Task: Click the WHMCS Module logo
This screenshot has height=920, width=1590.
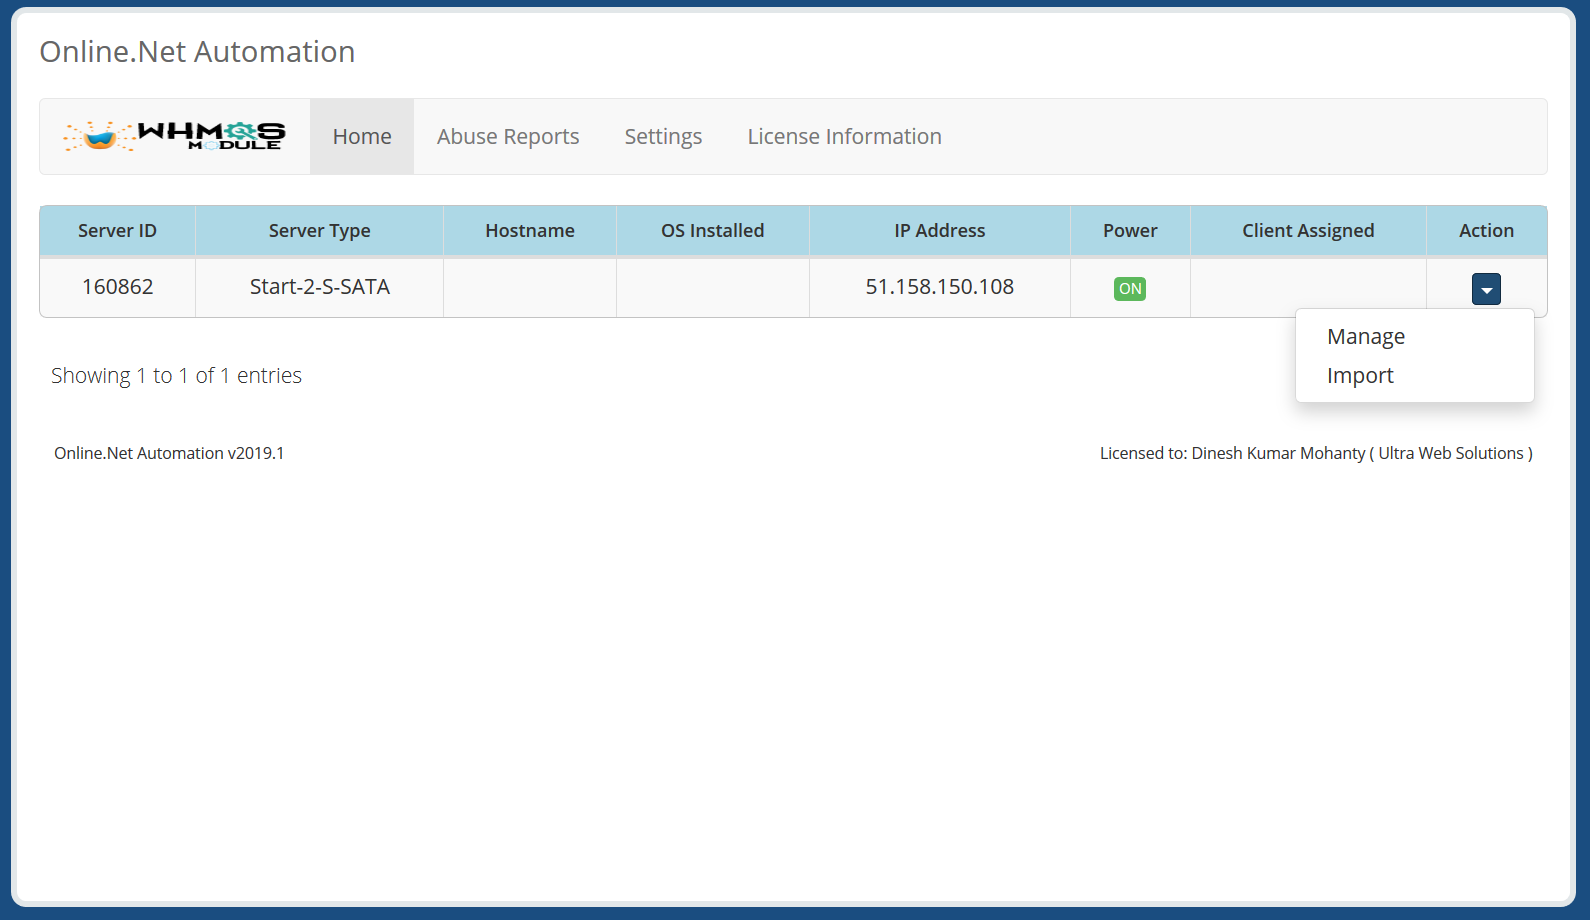Action: coord(174,136)
